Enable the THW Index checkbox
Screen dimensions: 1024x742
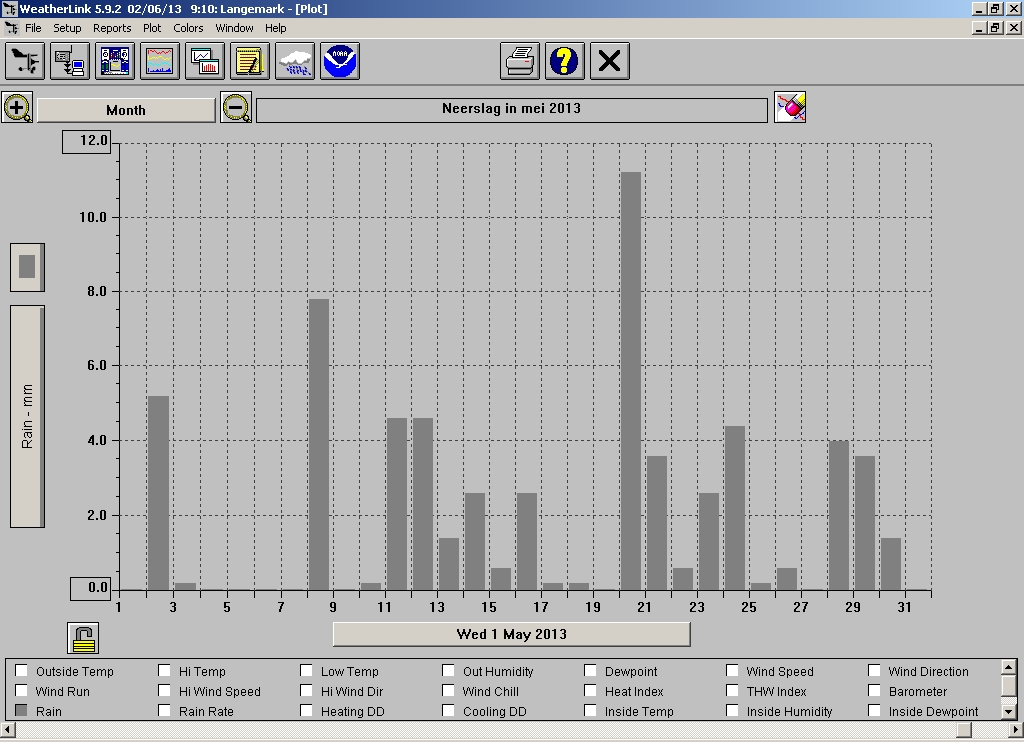tap(732, 691)
